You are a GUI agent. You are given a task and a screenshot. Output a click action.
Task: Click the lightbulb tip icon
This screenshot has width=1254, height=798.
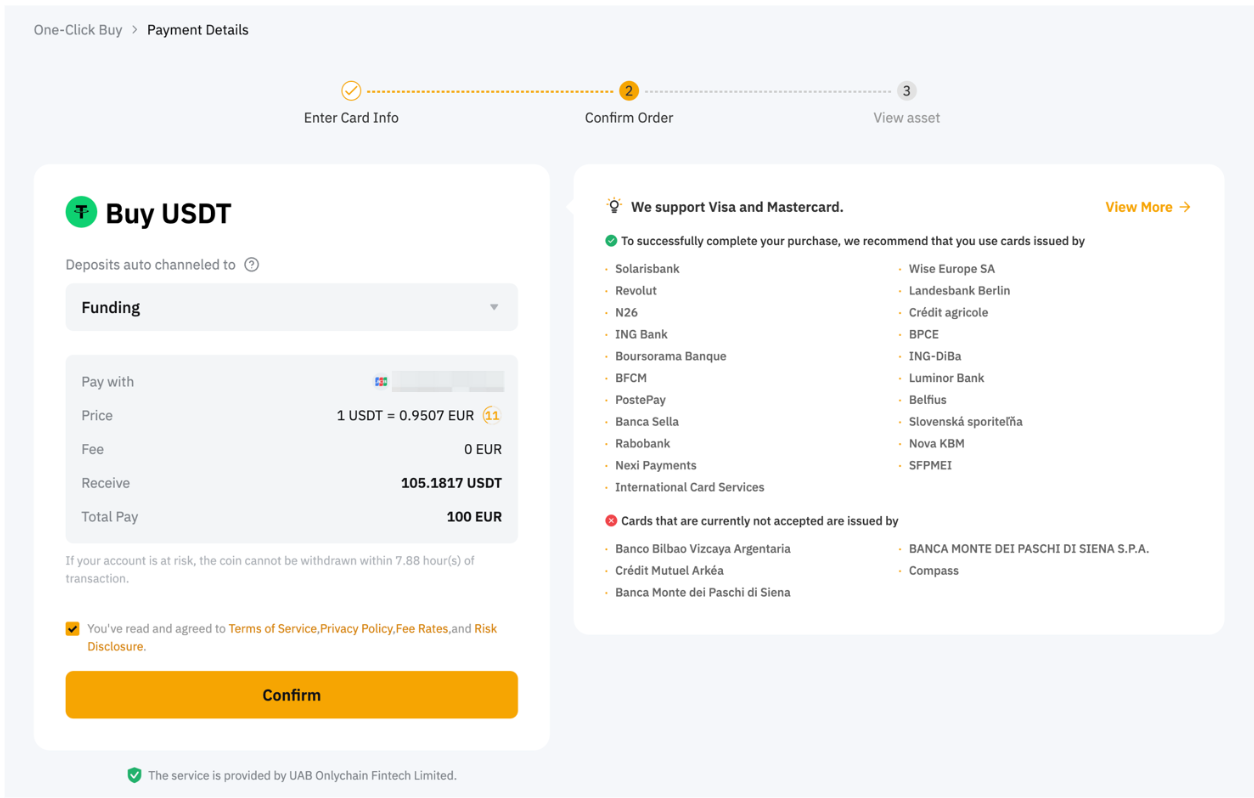(x=614, y=206)
